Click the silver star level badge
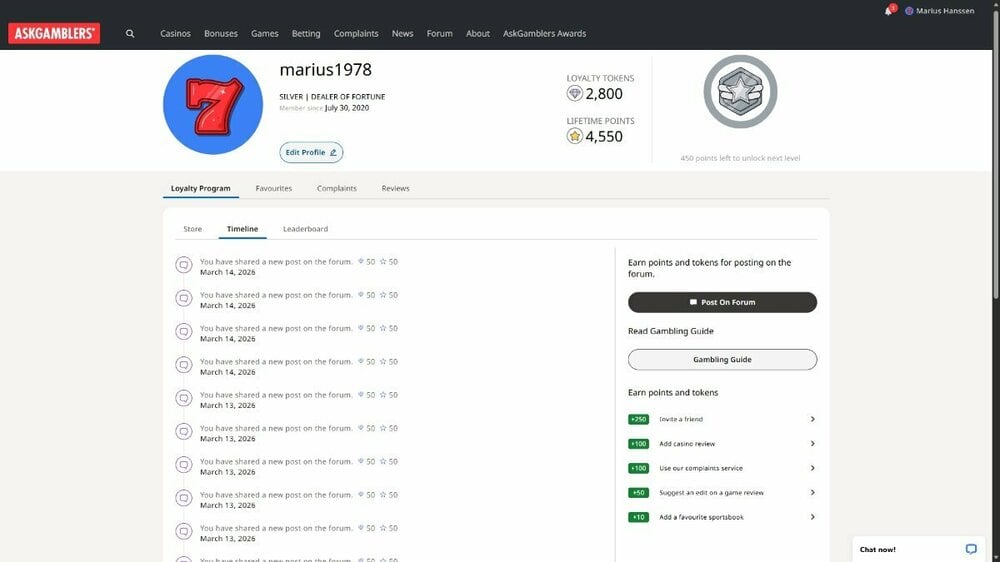 [740, 92]
